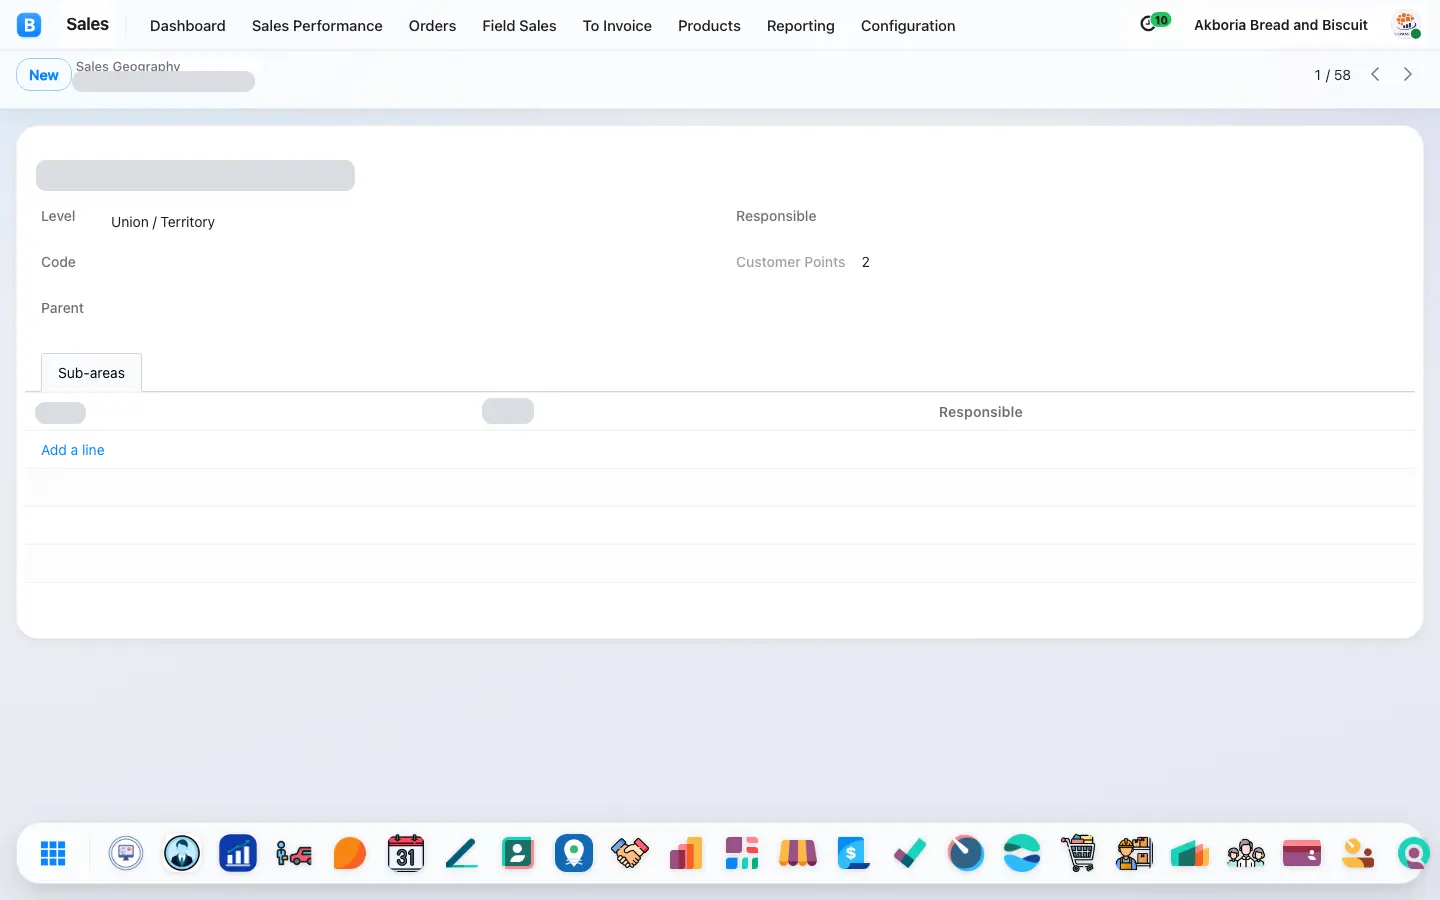This screenshot has height=900, width=1440.
Task: Expand the Reporting menu
Action: tap(800, 25)
